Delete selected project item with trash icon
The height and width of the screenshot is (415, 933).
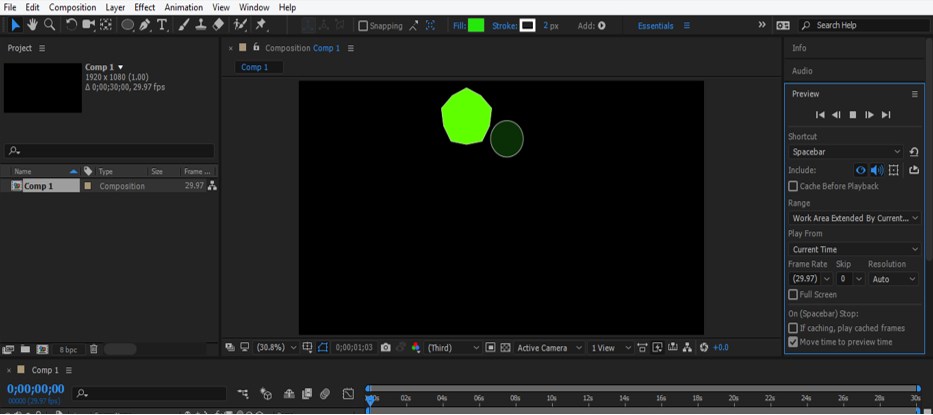(x=93, y=350)
